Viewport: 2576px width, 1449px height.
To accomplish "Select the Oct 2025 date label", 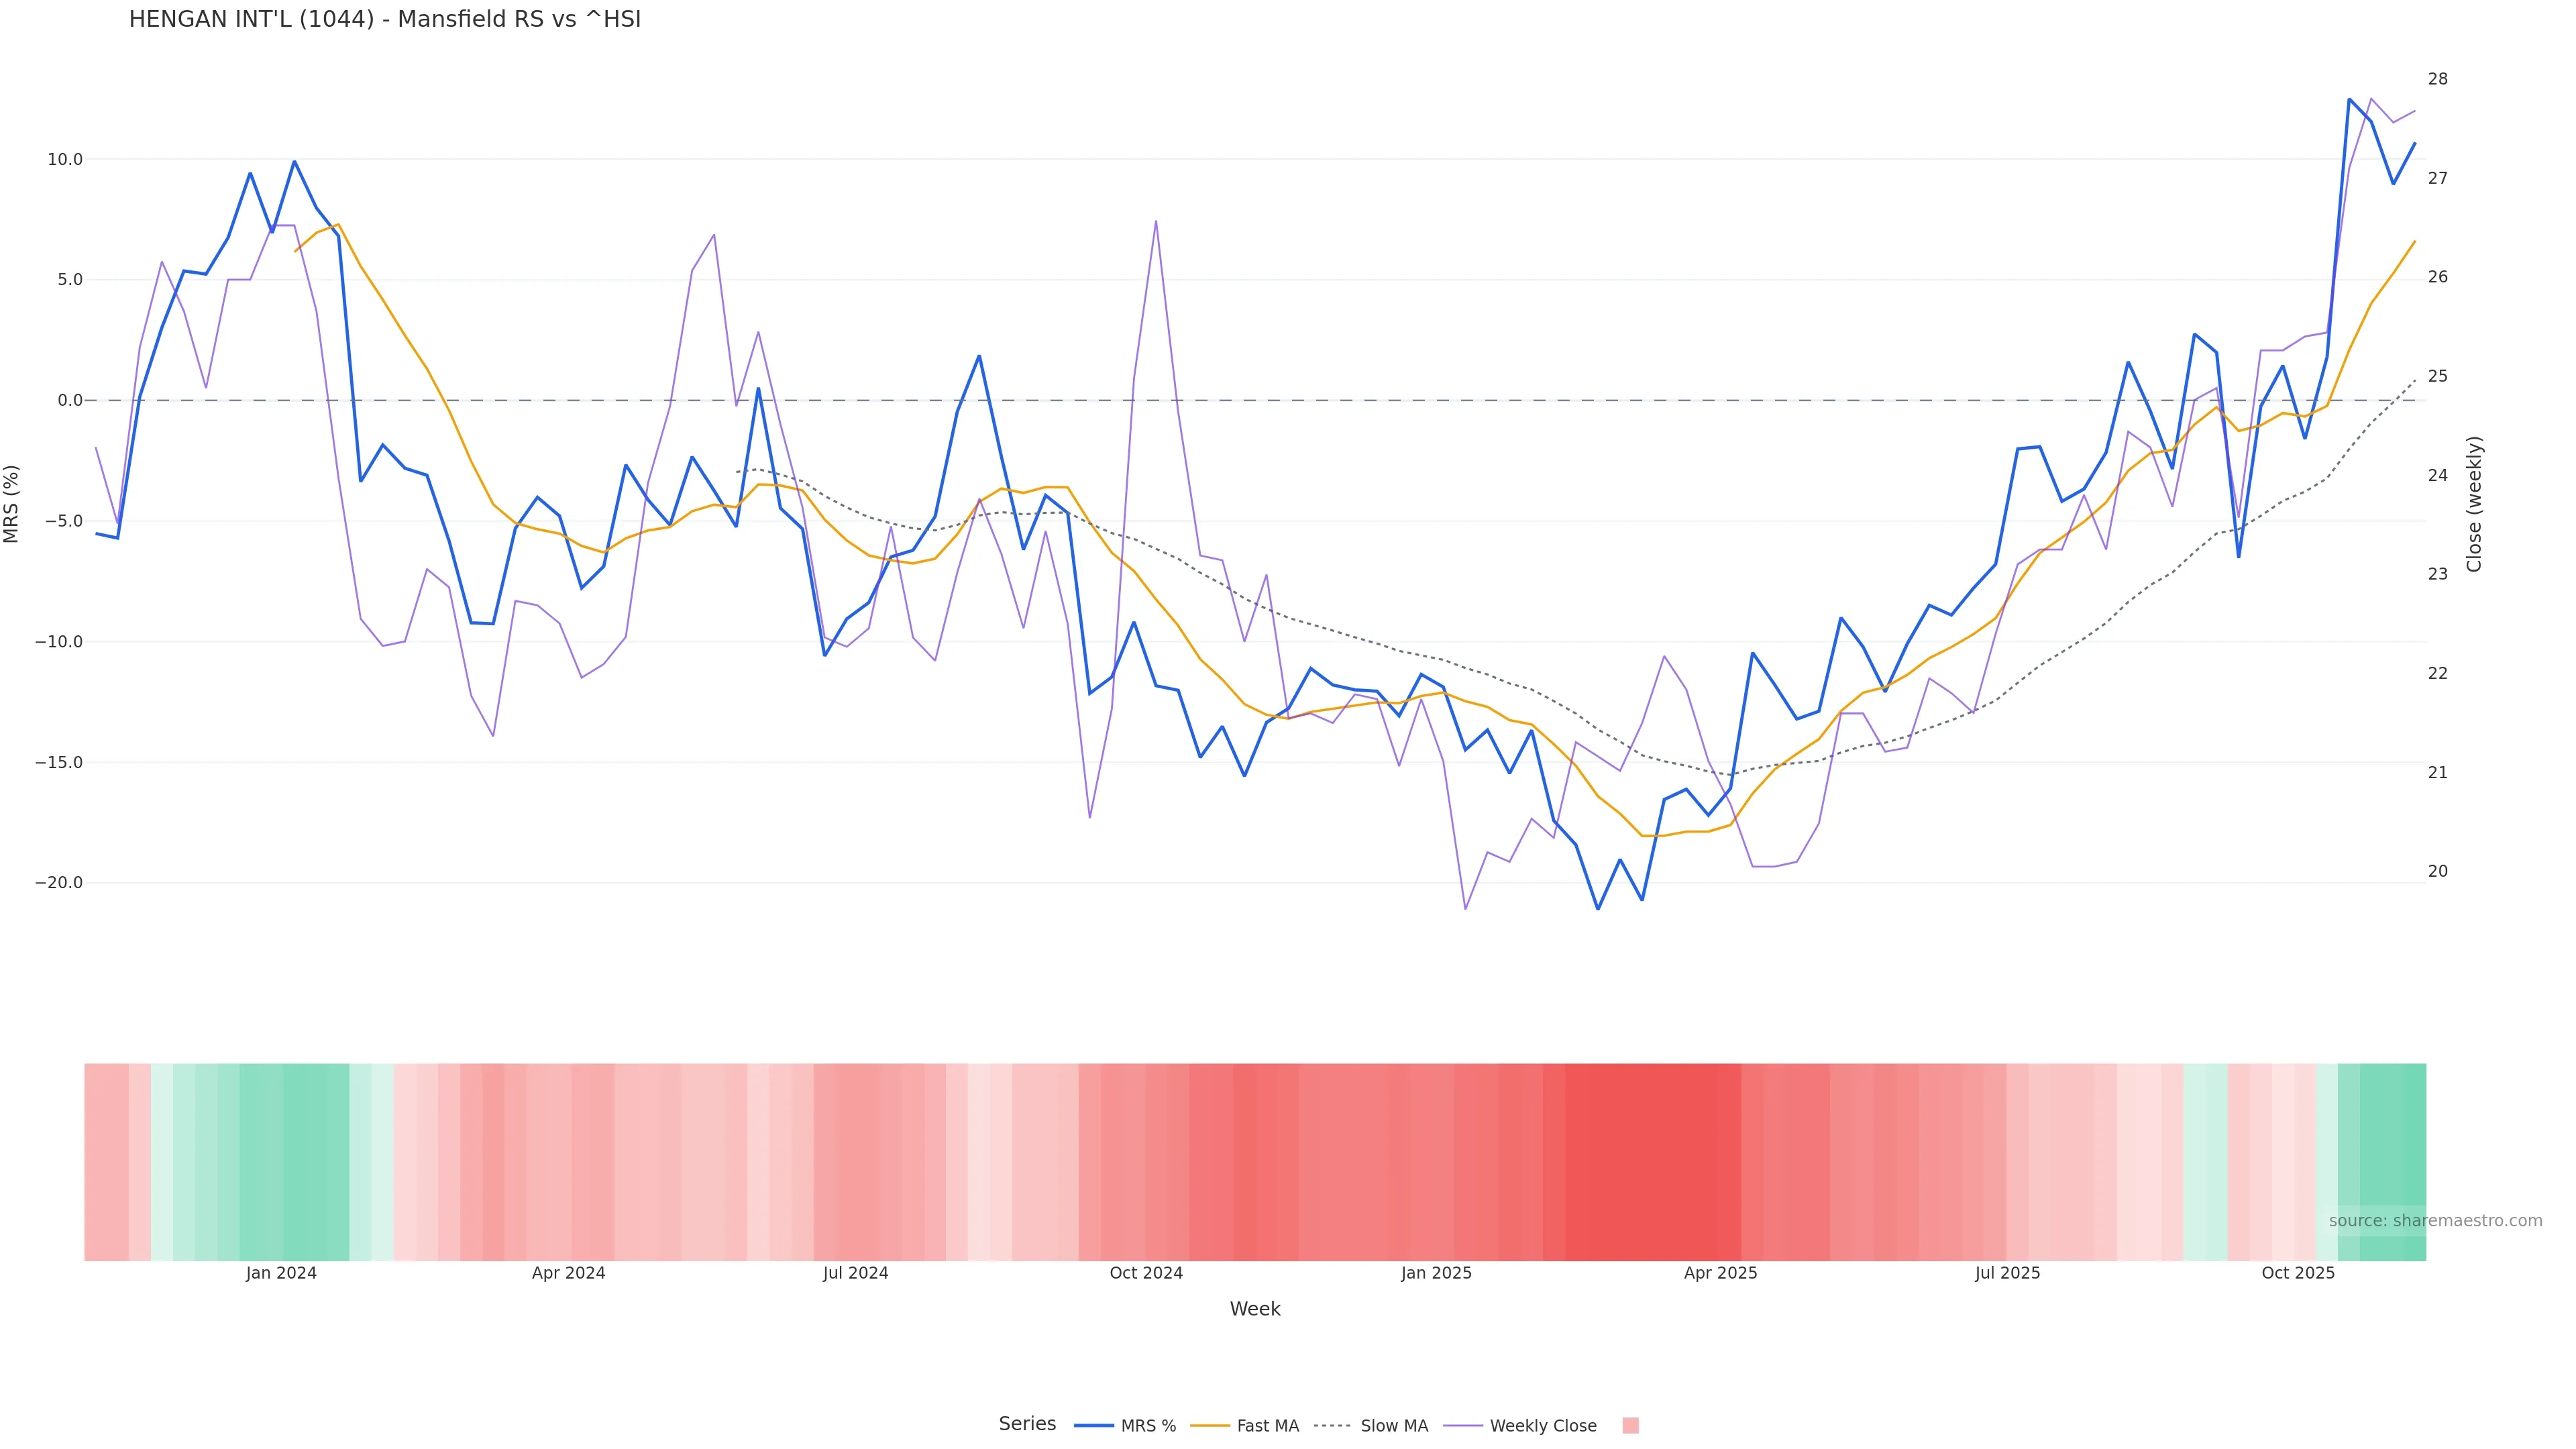I will click(x=2298, y=1273).
